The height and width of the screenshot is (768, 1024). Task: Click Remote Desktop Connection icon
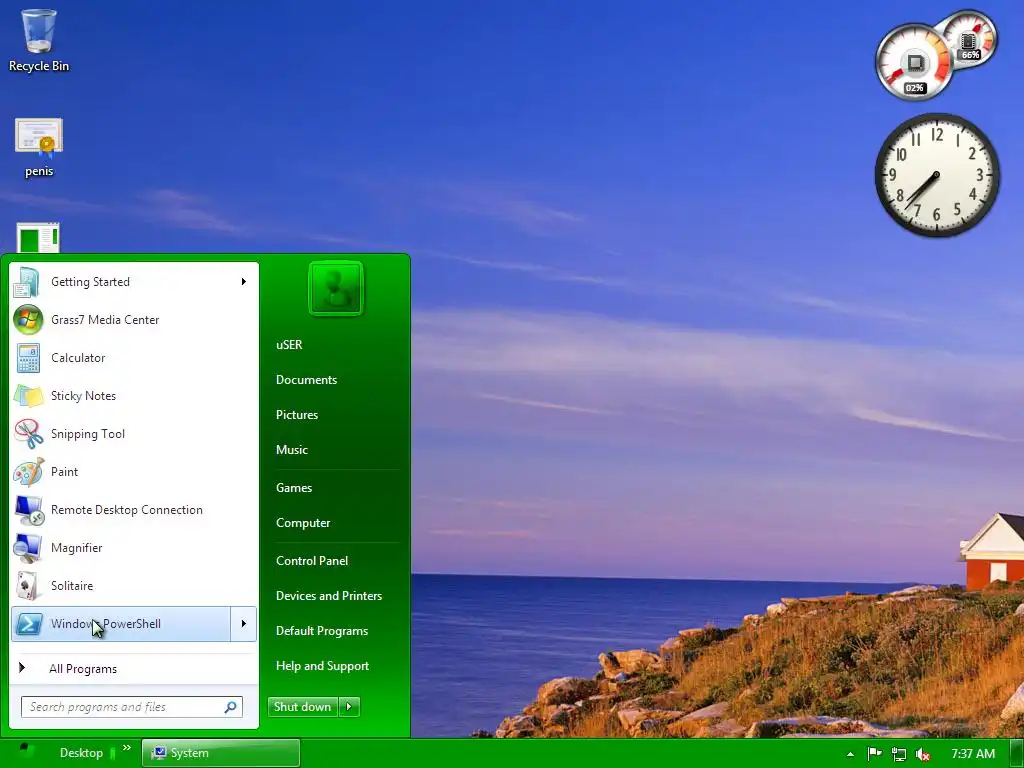tap(29, 510)
